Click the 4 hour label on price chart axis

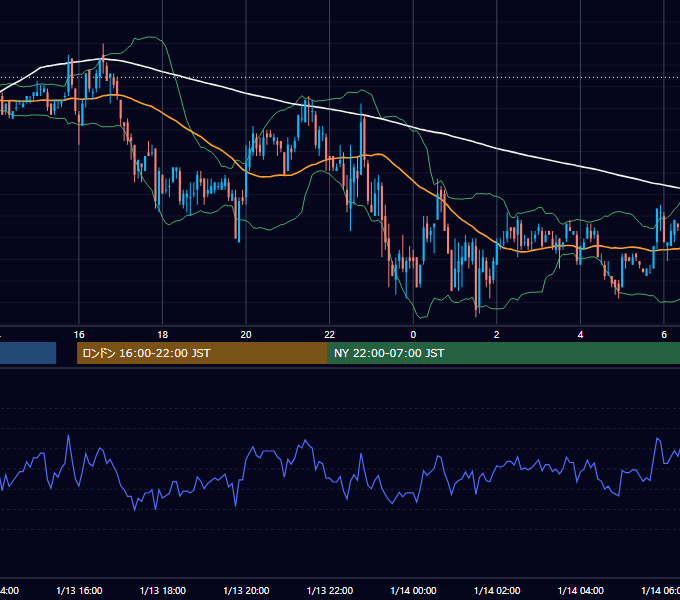click(580, 335)
